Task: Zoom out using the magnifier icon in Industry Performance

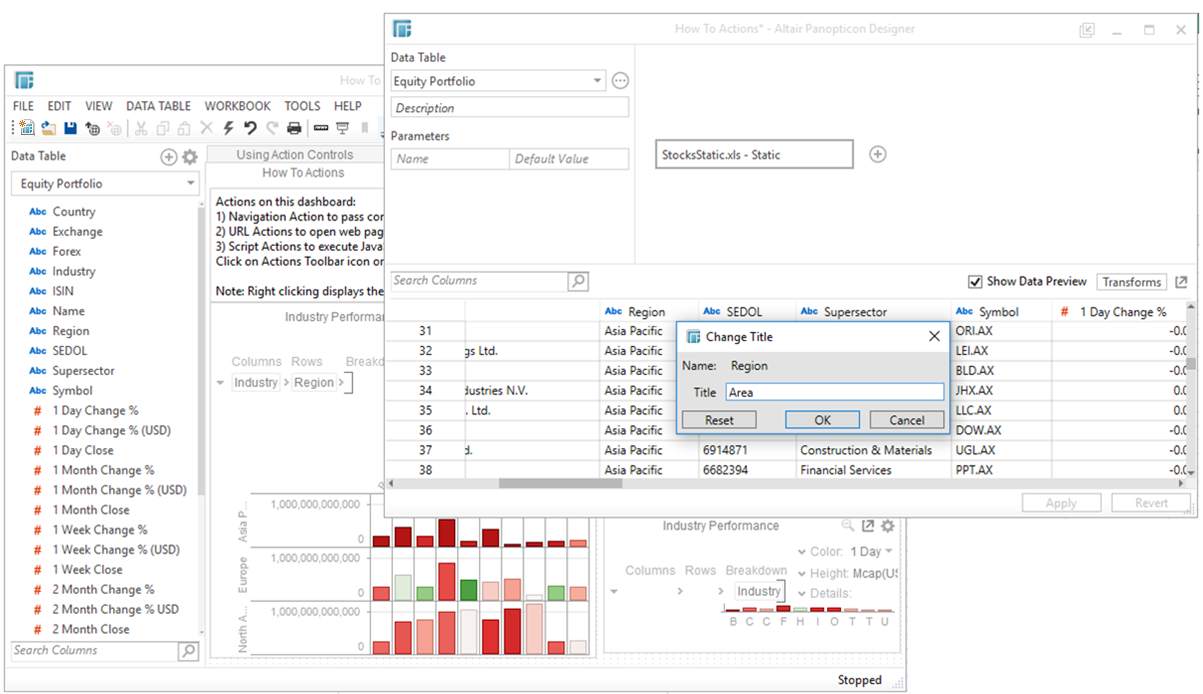Action: pos(846,524)
